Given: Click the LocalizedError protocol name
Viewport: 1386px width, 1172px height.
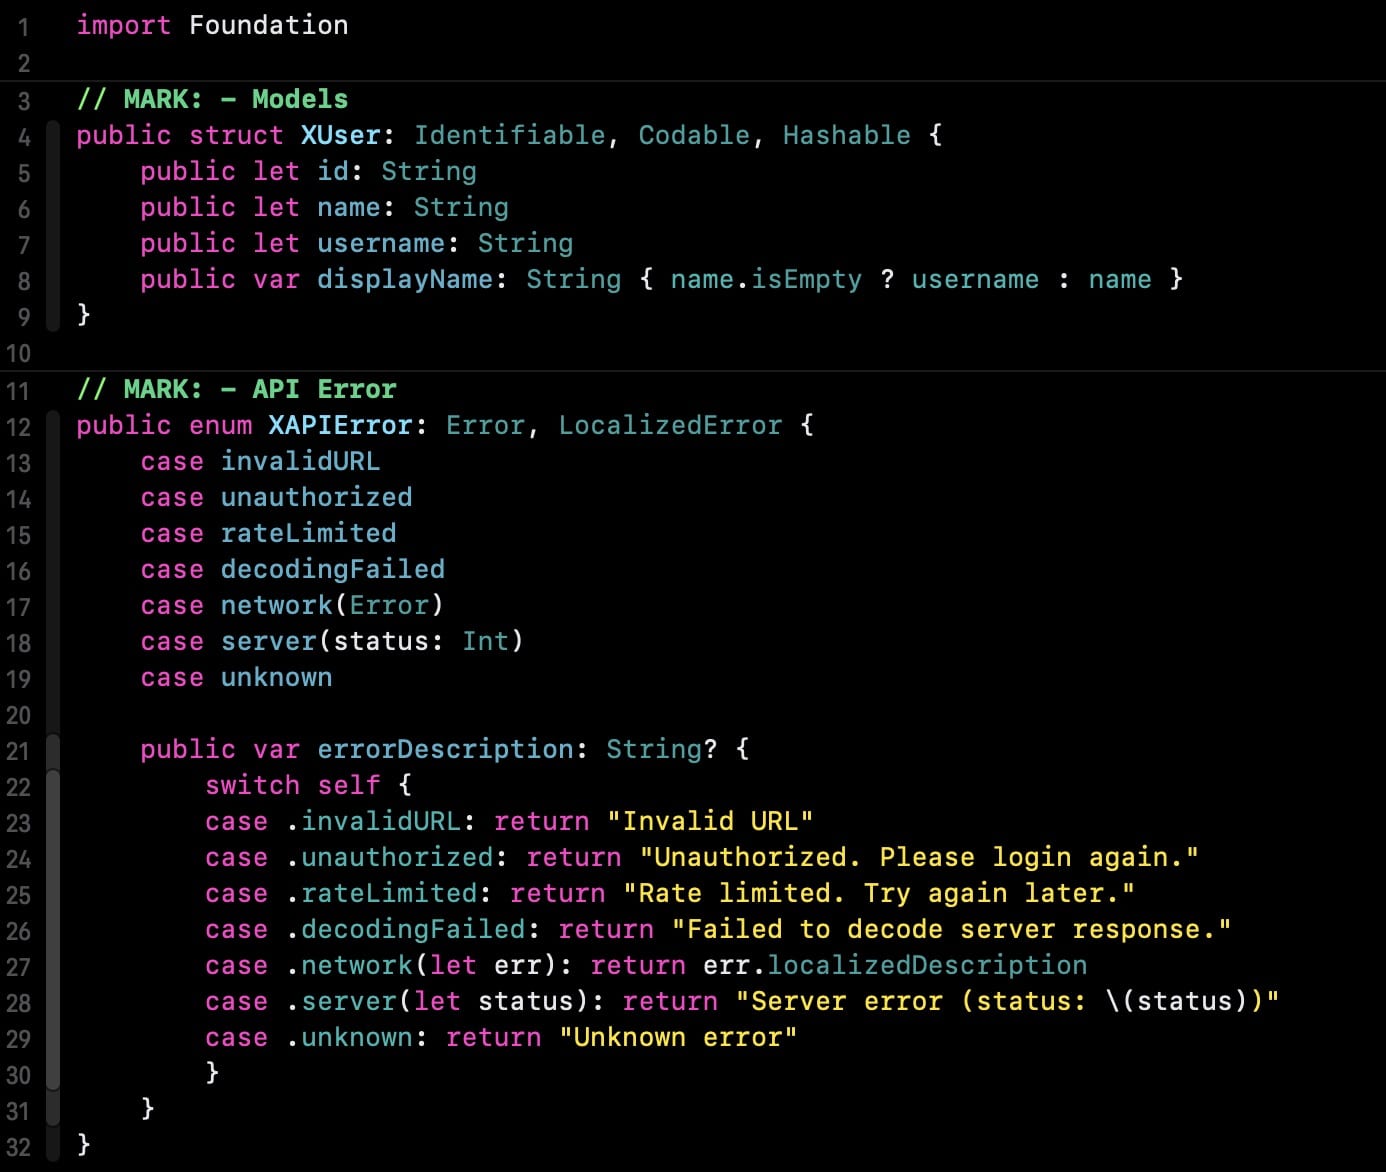Looking at the screenshot, I should click(670, 425).
